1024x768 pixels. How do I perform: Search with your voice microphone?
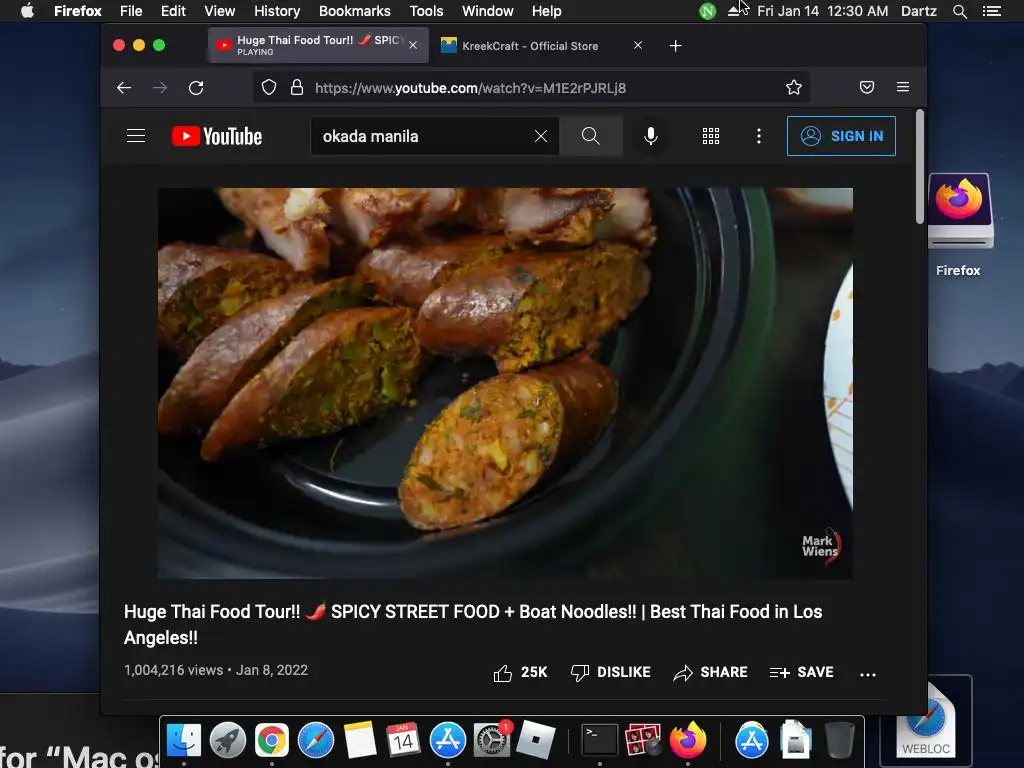(650, 136)
